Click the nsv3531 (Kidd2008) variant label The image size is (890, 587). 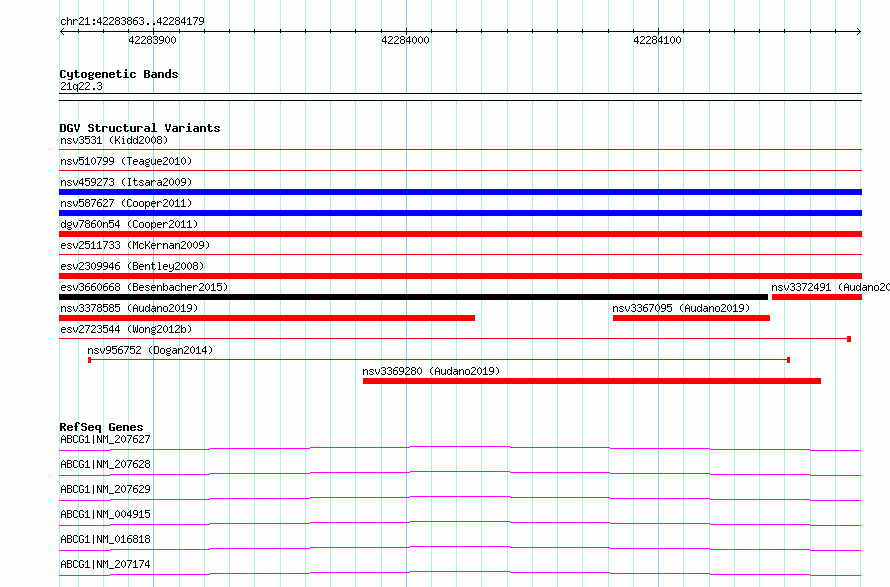pos(114,140)
